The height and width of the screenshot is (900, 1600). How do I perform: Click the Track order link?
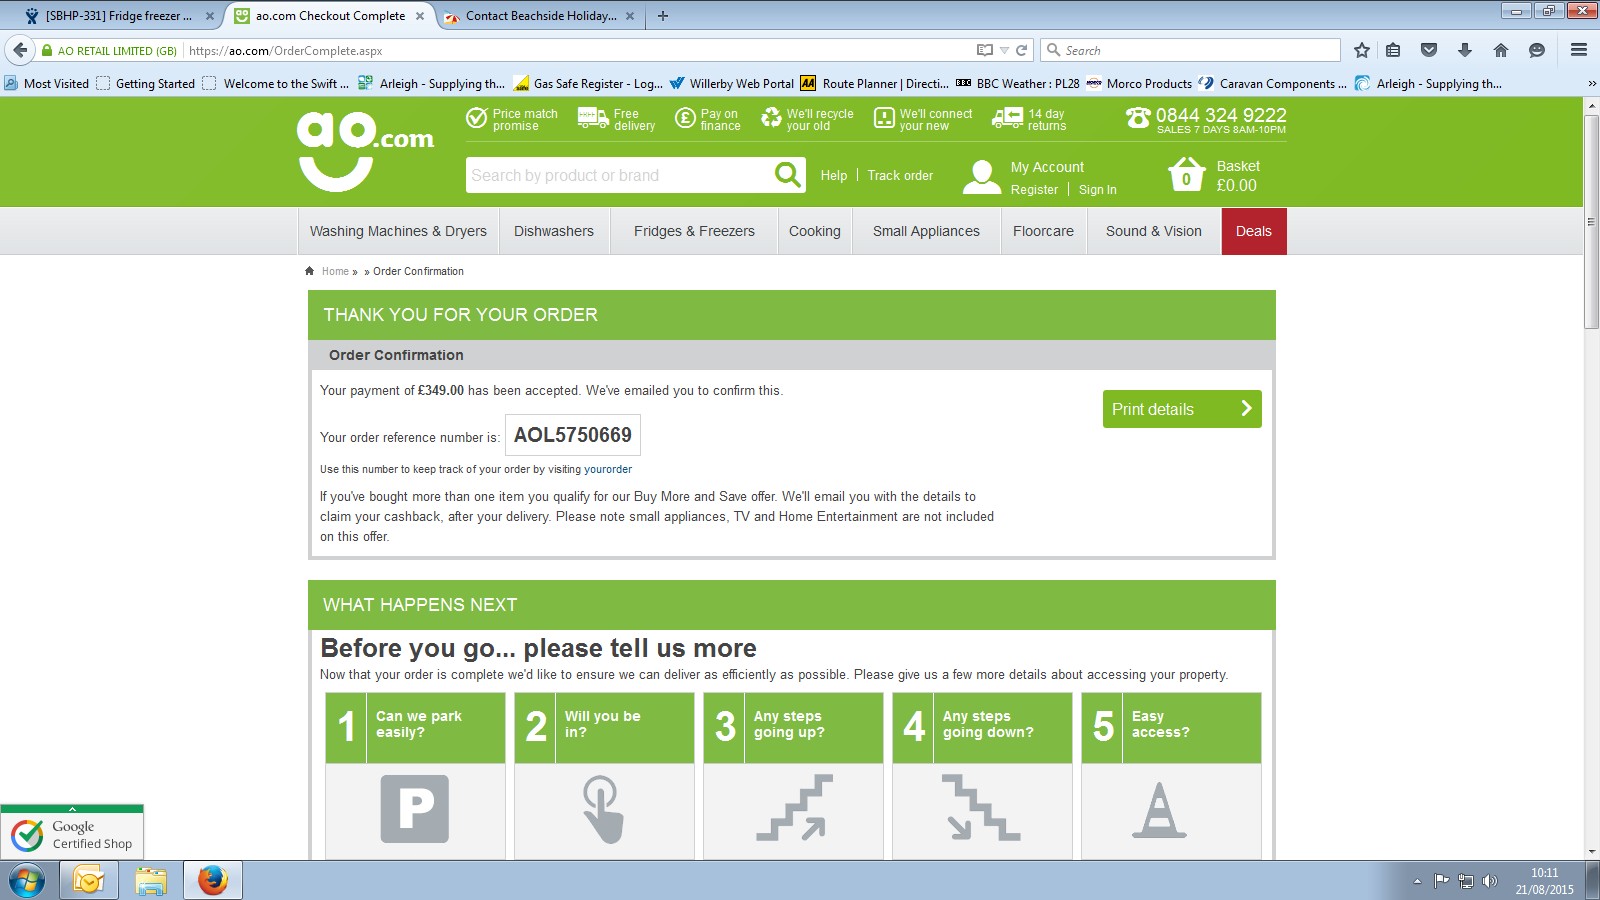[x=900, y=175]
